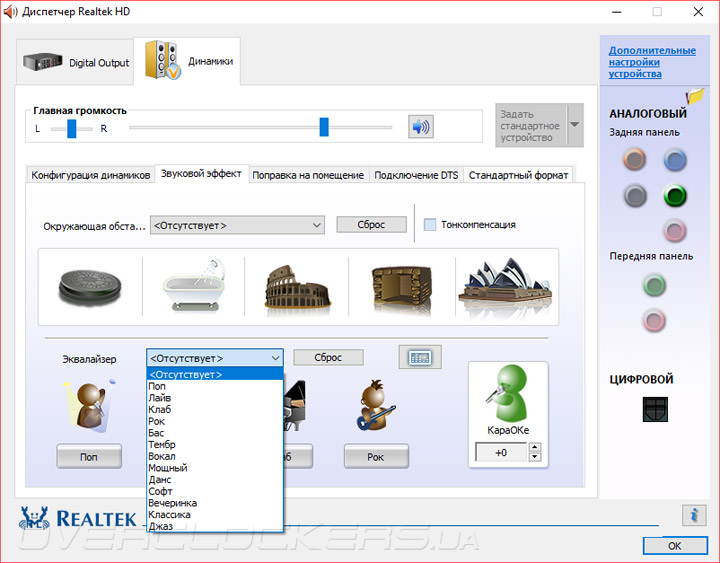The height and width of the screenshot is (563, 720).
Task: Click the gray rear panel jack
Action: point(635,196)
